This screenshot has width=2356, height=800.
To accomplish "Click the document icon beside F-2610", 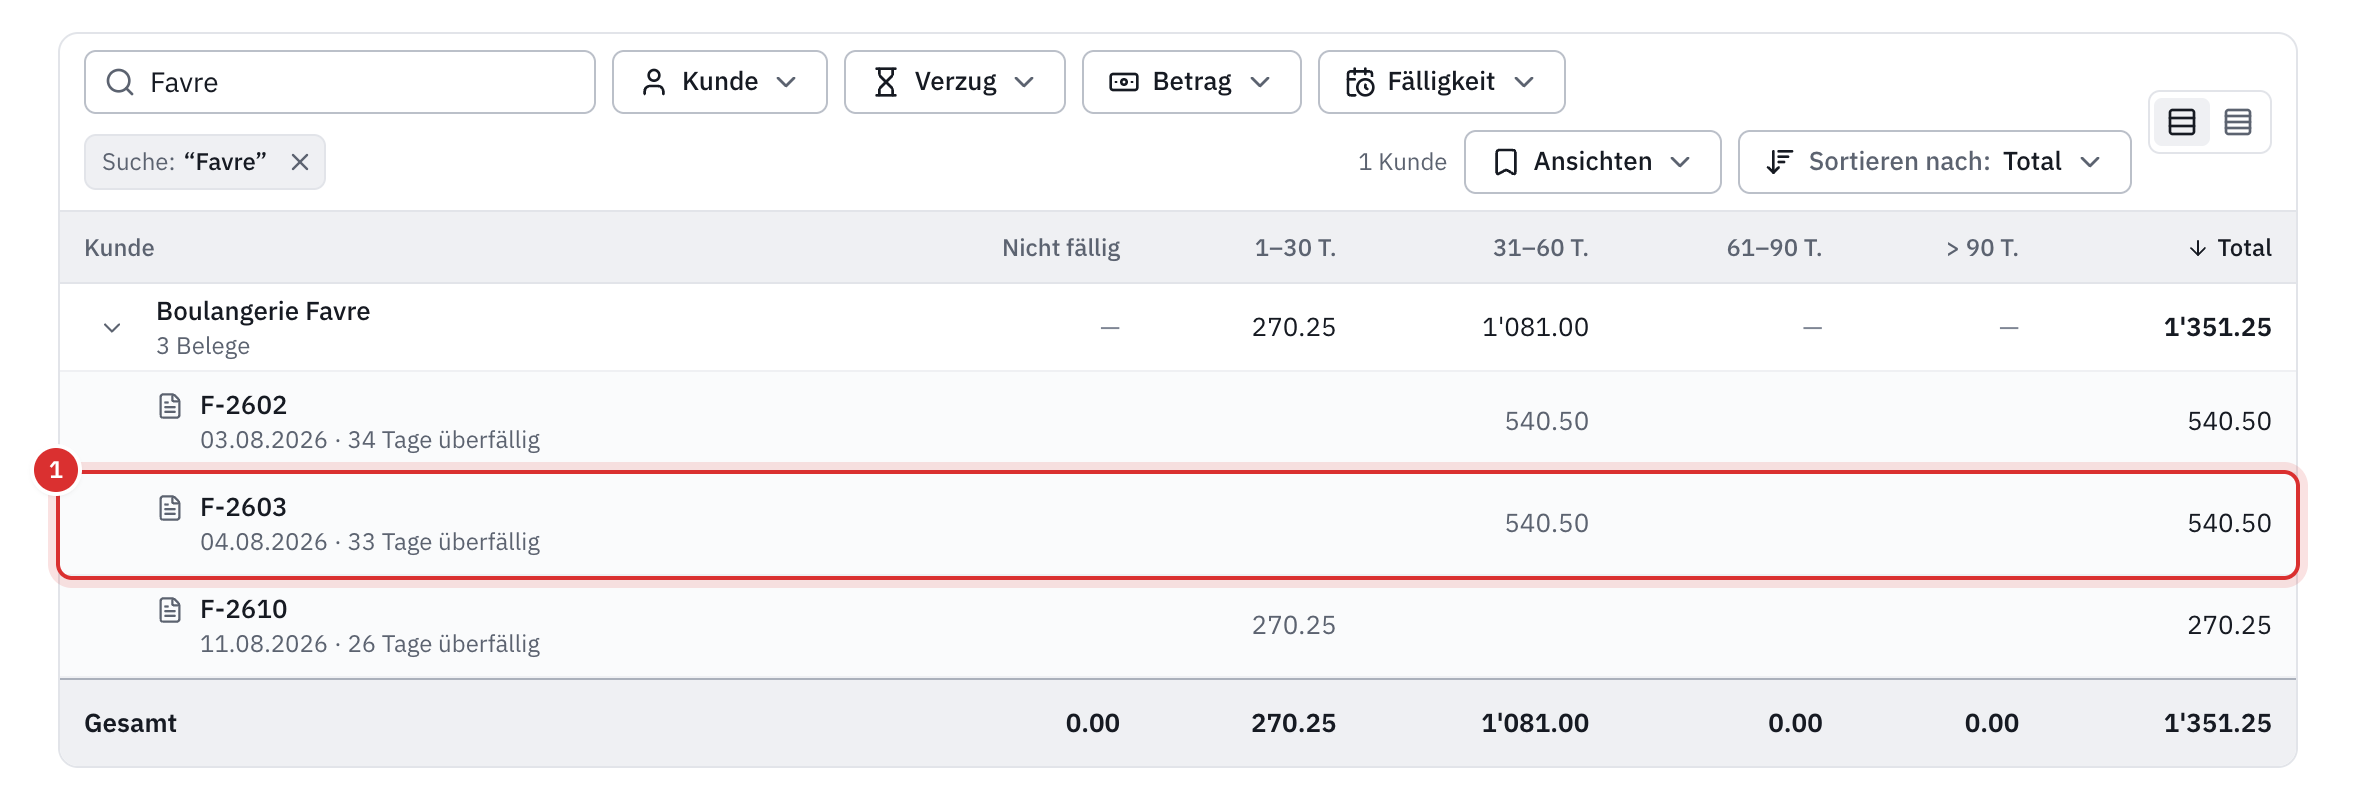I will tap(170, 609).
